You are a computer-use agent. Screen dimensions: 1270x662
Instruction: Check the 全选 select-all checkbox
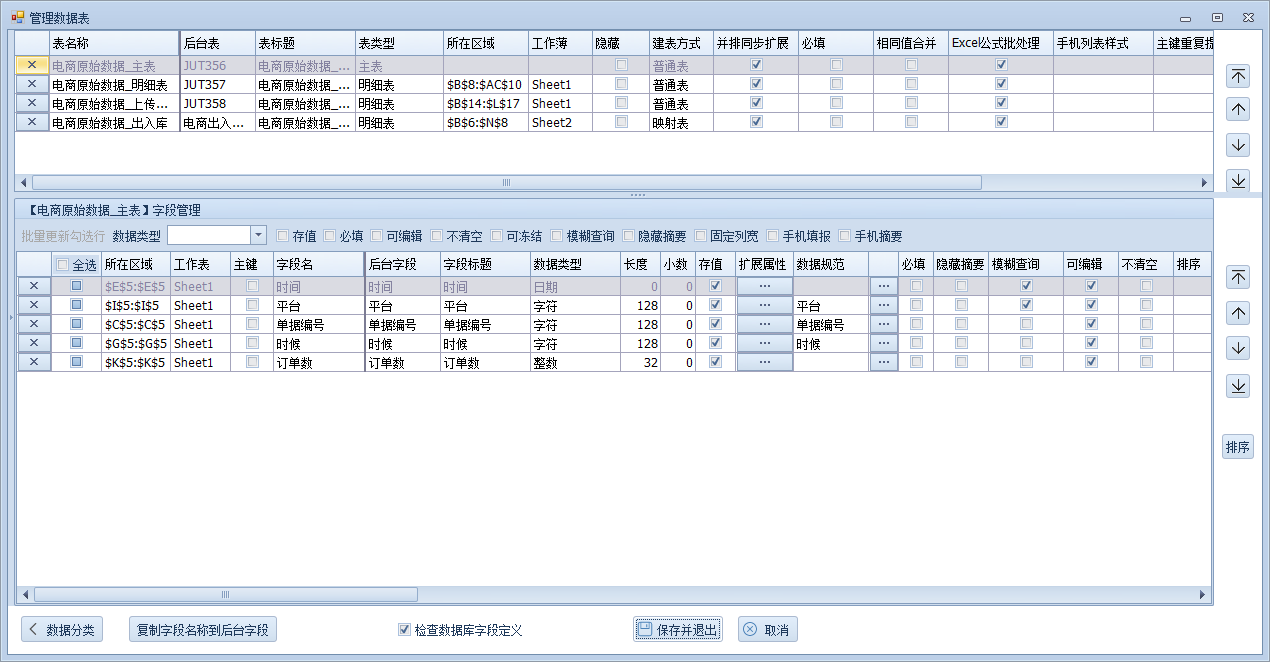pyautogui.click(x=63, y=265)
